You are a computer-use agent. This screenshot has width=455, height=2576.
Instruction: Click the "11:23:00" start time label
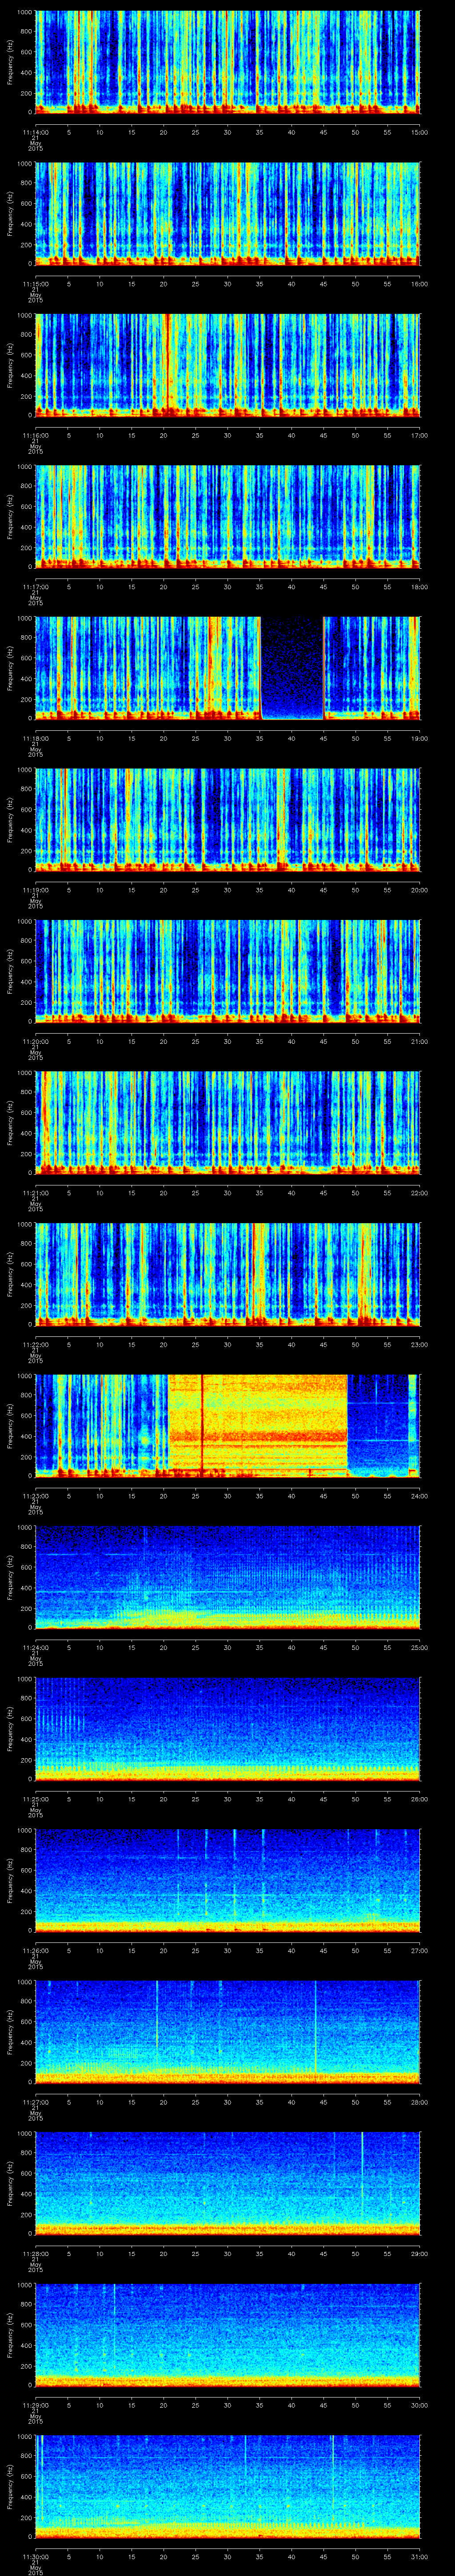tap(36, 1496)
